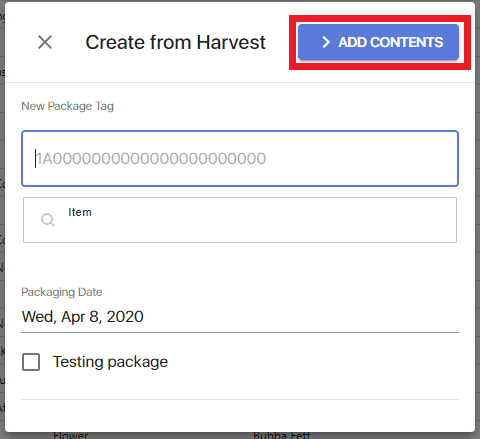Click the New Package Tag label
The width and height of the screenshot is (480, 439).
(67, 106)
